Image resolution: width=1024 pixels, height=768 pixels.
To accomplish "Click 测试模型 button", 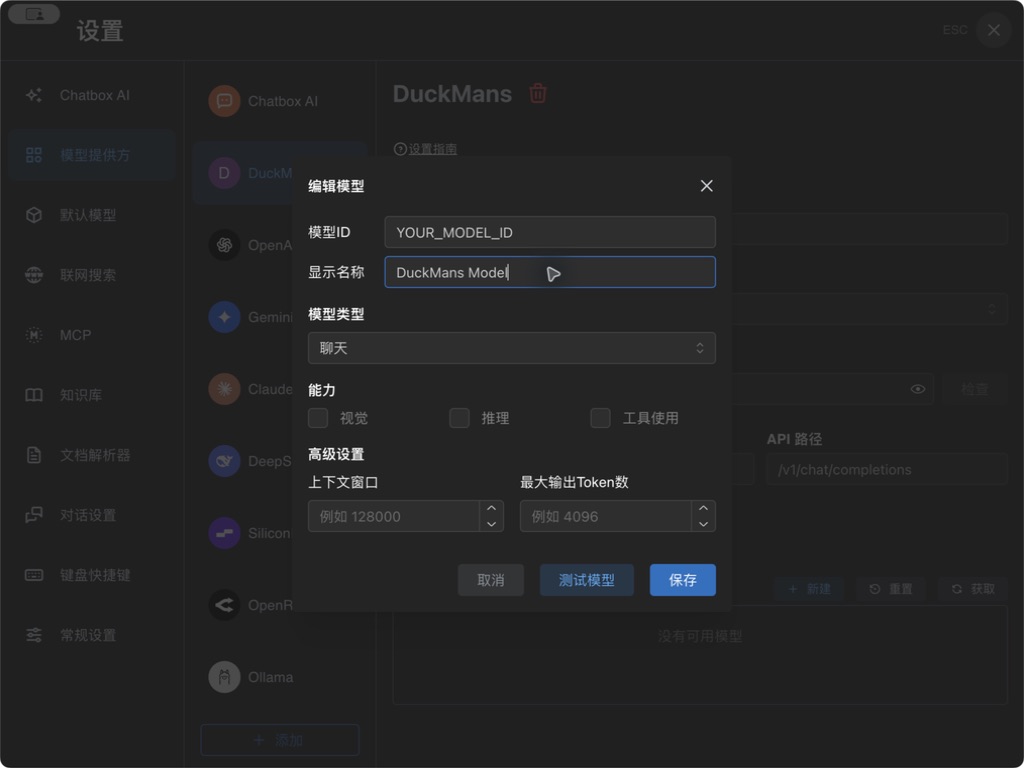I will 586,580.
